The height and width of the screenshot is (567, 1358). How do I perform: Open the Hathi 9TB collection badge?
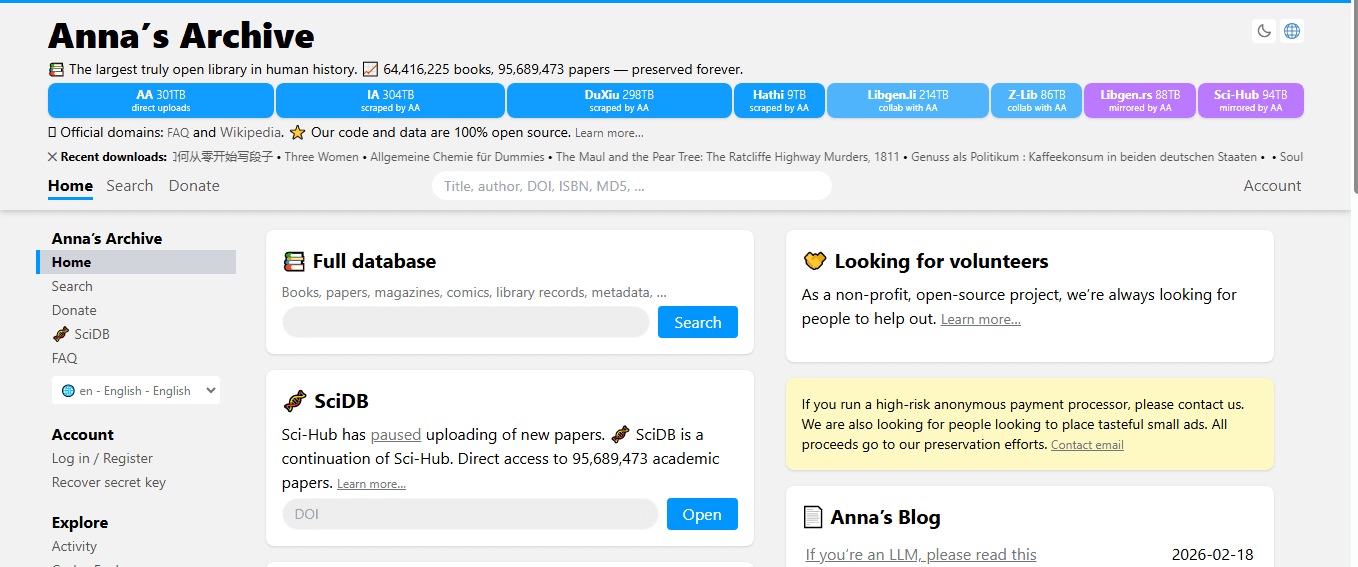point(779,101)
